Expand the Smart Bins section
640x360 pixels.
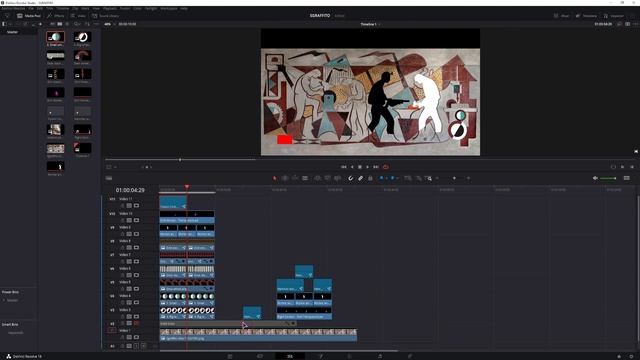coord(10,324)
